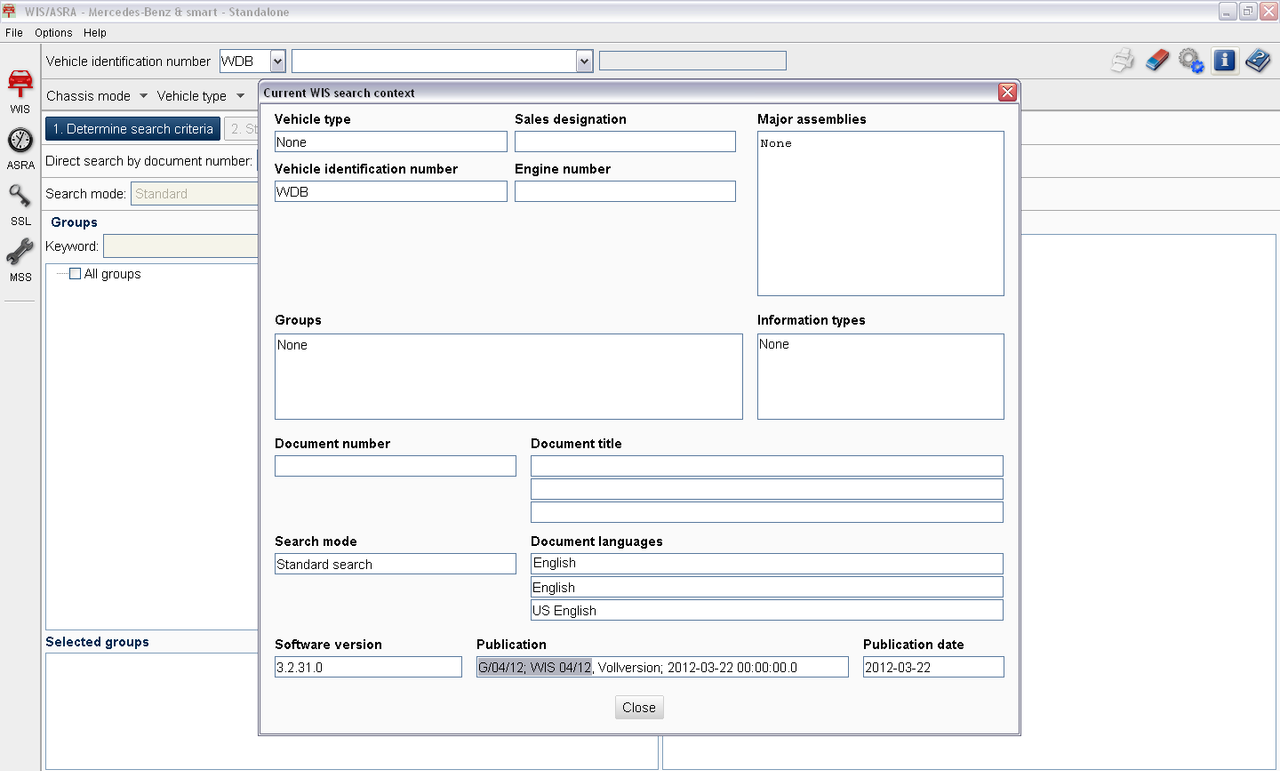Expand the Chassis mode dropdown

pos(97,96)
